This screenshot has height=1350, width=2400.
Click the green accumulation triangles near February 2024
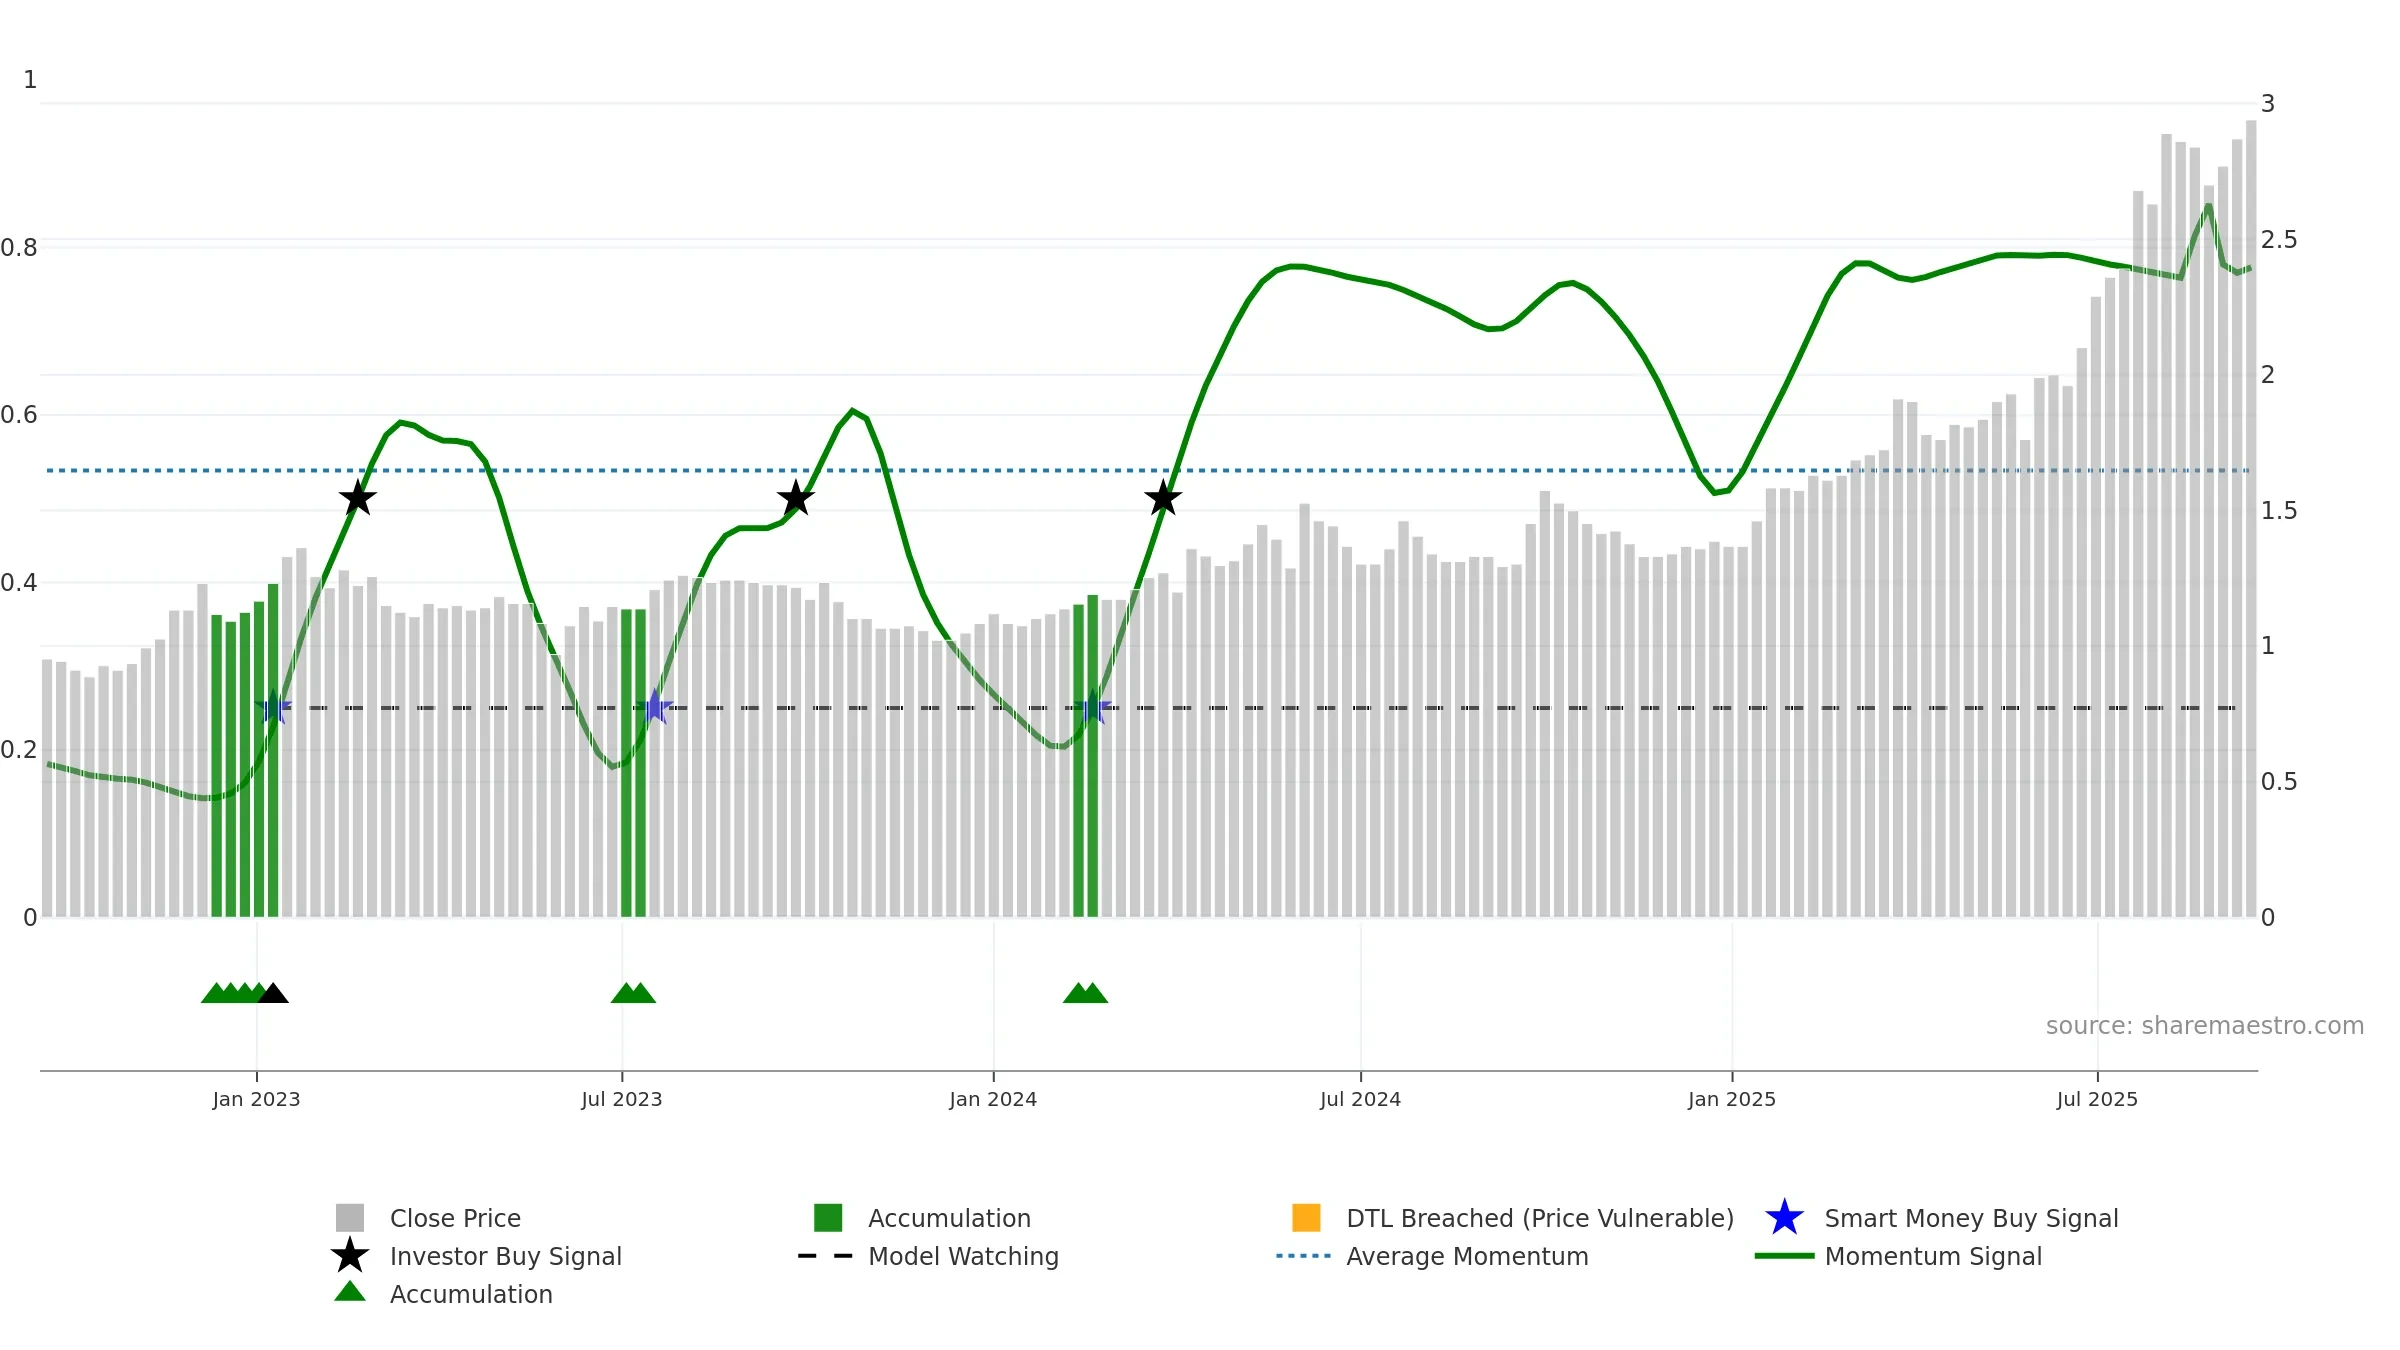[1085, 993]
